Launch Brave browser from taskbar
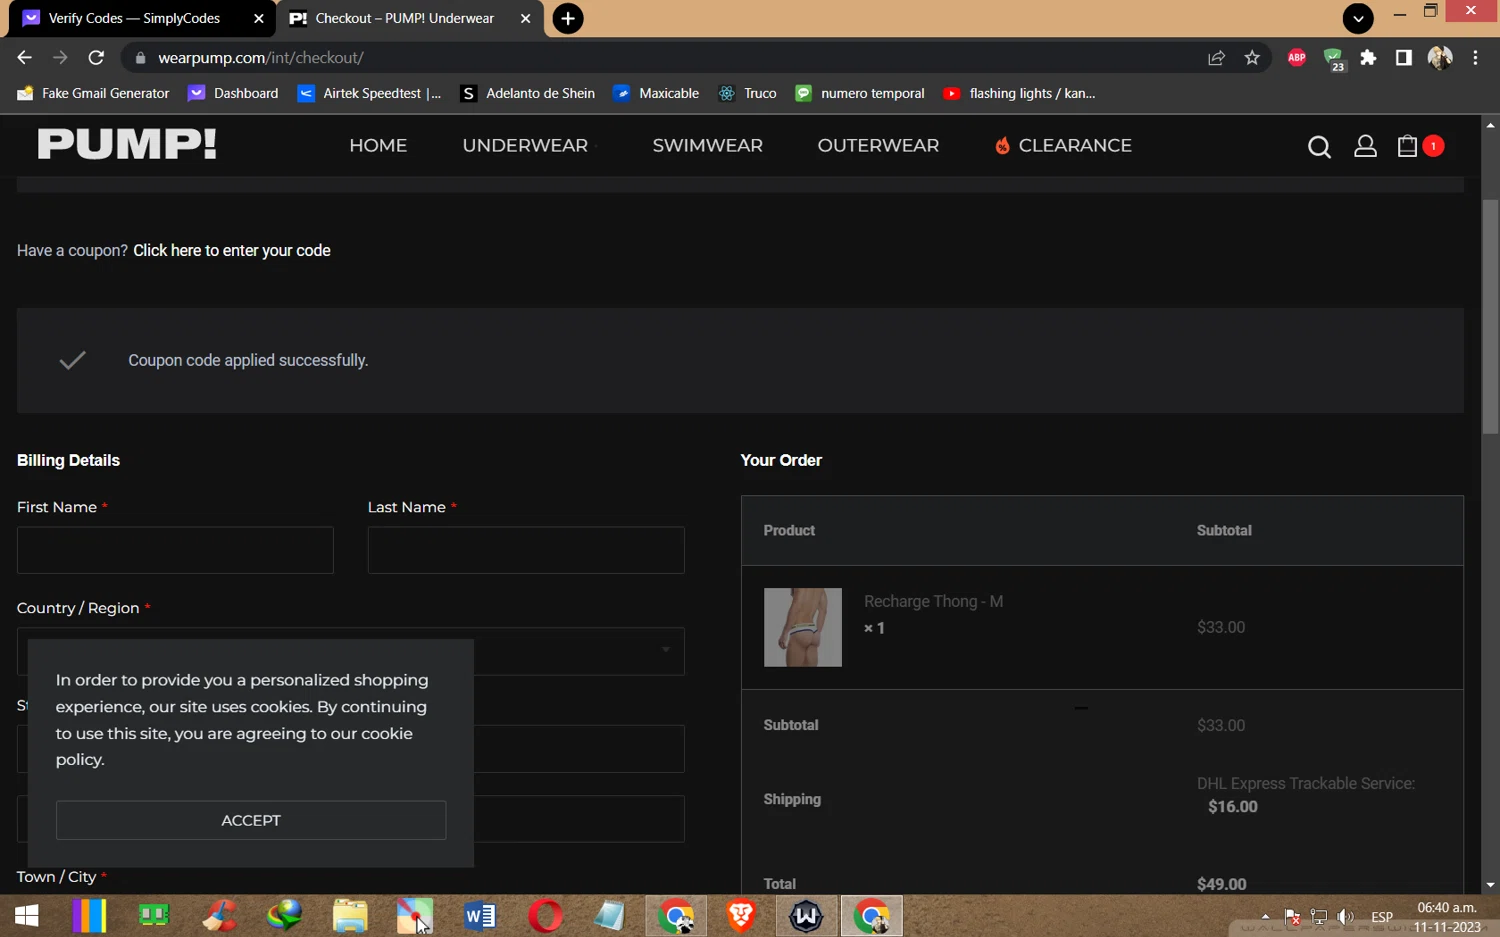The width and height of the screenshot is (1500, 937). pos(741,916)
